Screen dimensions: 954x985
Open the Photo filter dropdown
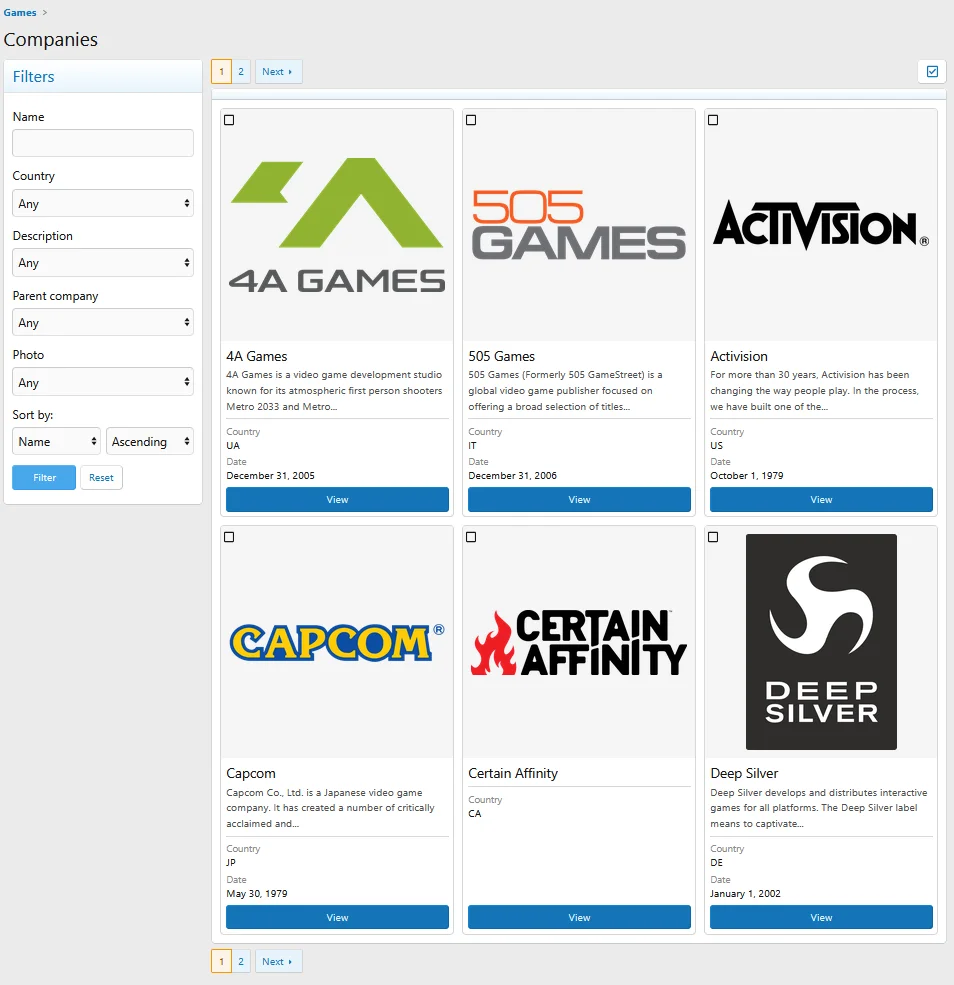coord(103,382)
